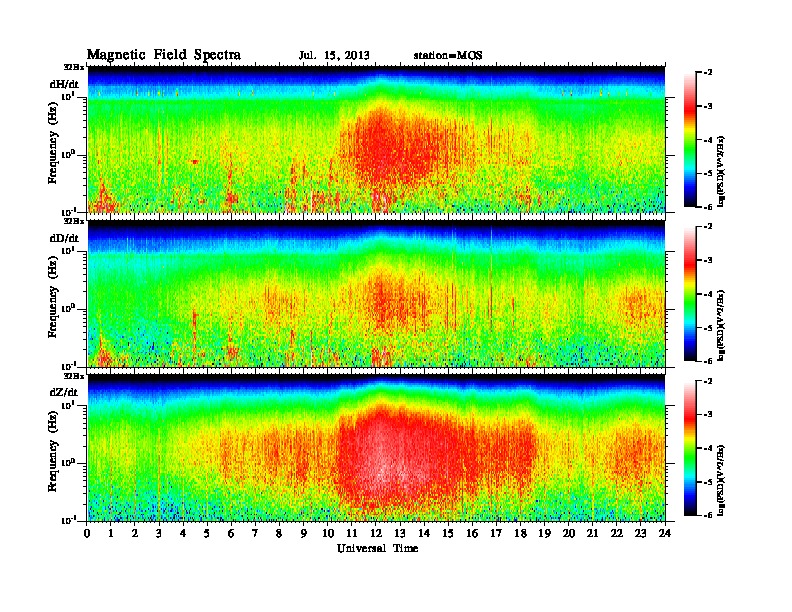Viewport: 792px width, 612px height.
Task: Click the hour '24' tick label on Universal Time axis
Action: click(x=665, y=534)
